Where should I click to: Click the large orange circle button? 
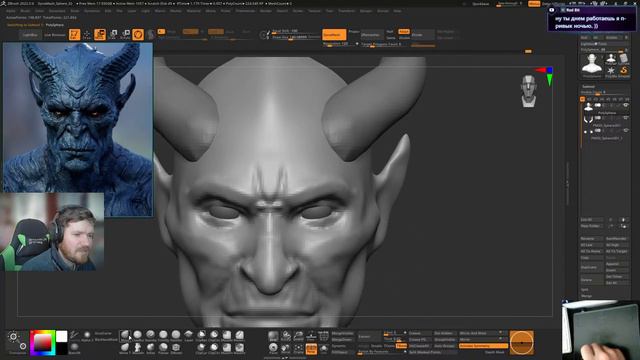[x=522, y=342]
